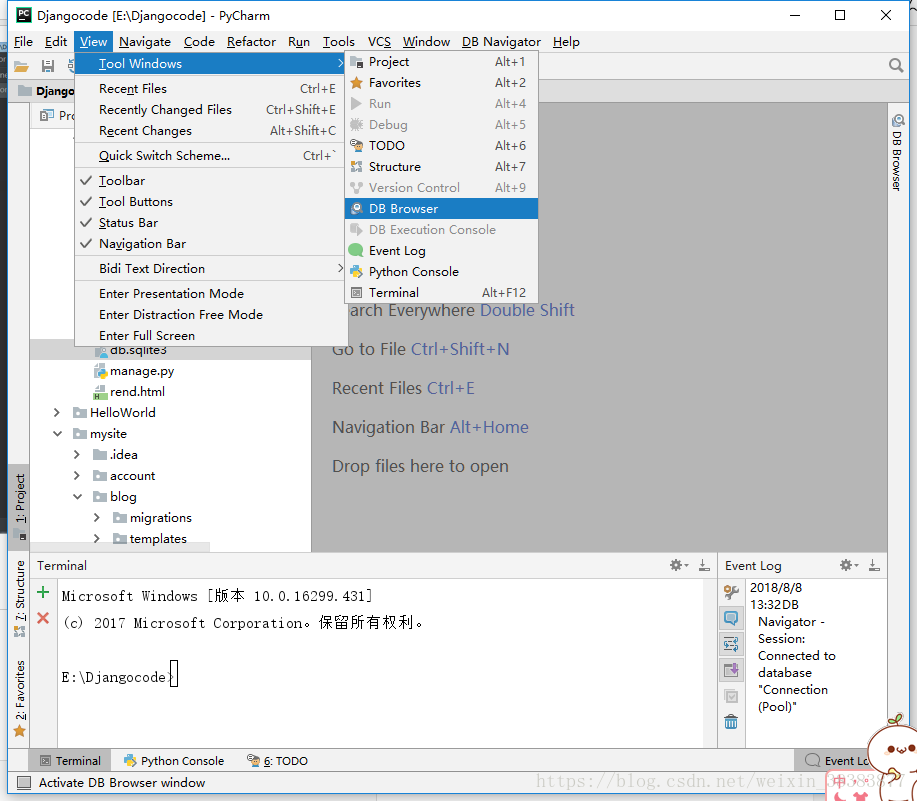
Task: Open the VCS menu
Action: (x=379, y=42)
